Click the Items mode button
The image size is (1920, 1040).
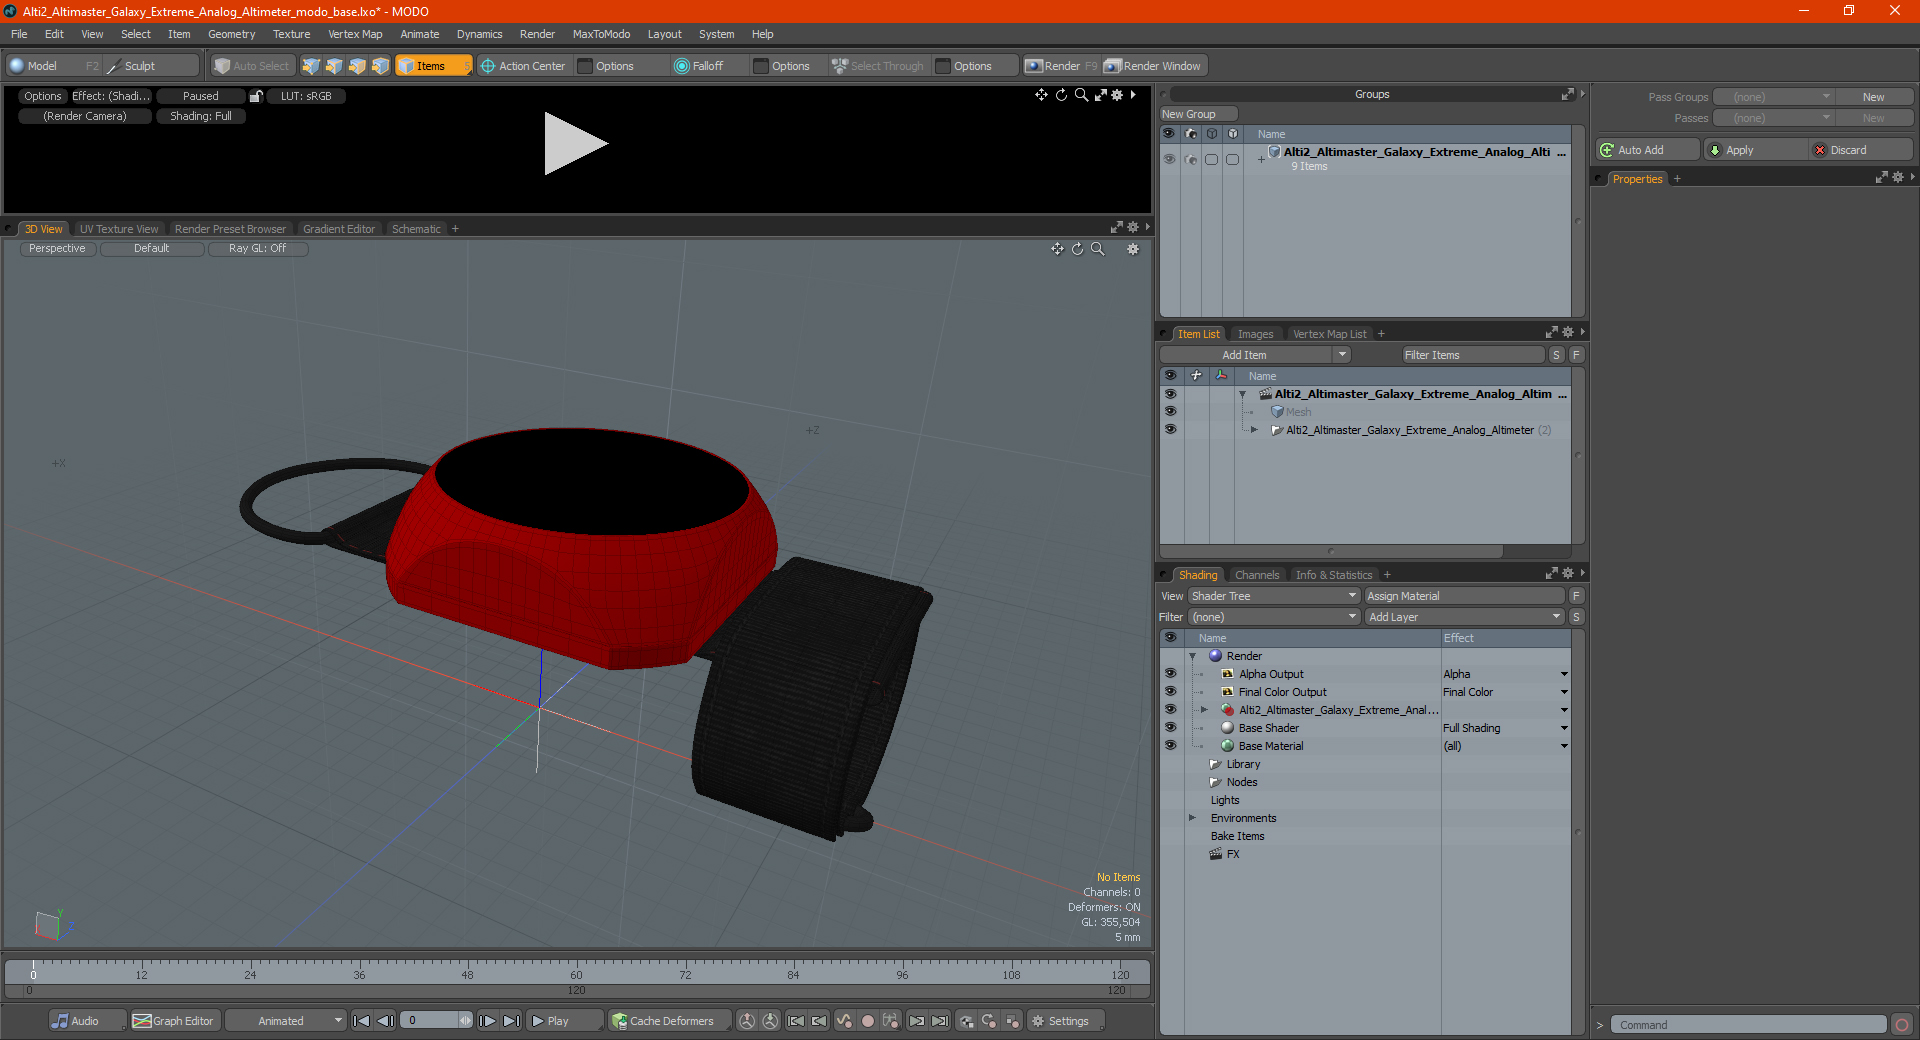point(433,66)
